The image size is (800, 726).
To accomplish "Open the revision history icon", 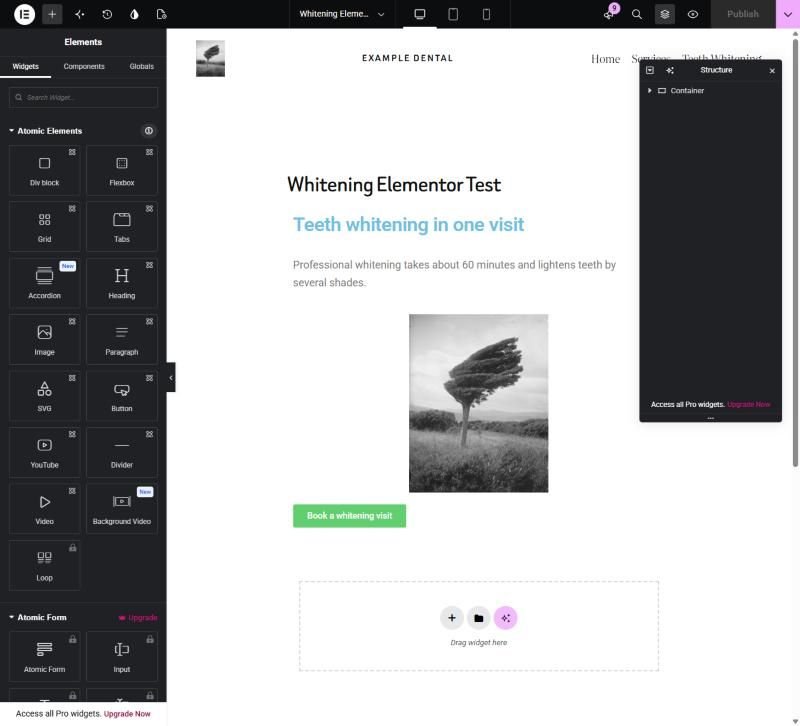I will tap(107, 14).
